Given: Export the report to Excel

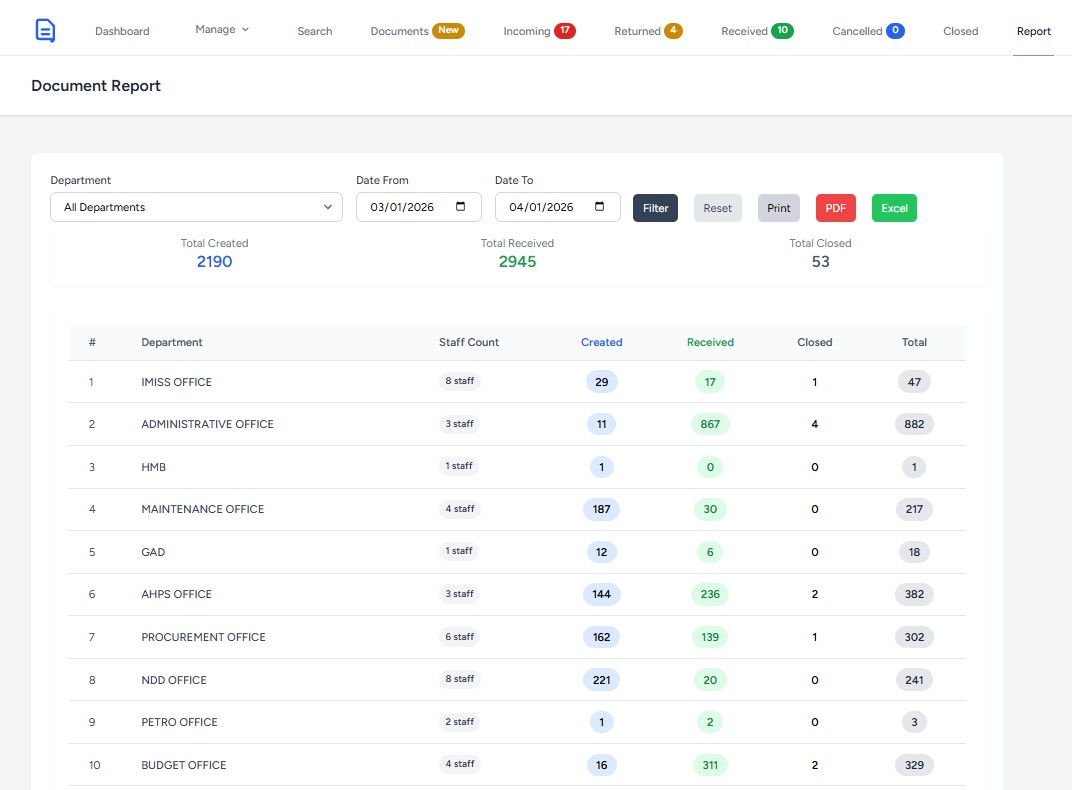Looking at the screenshot, I should point(894,208).
